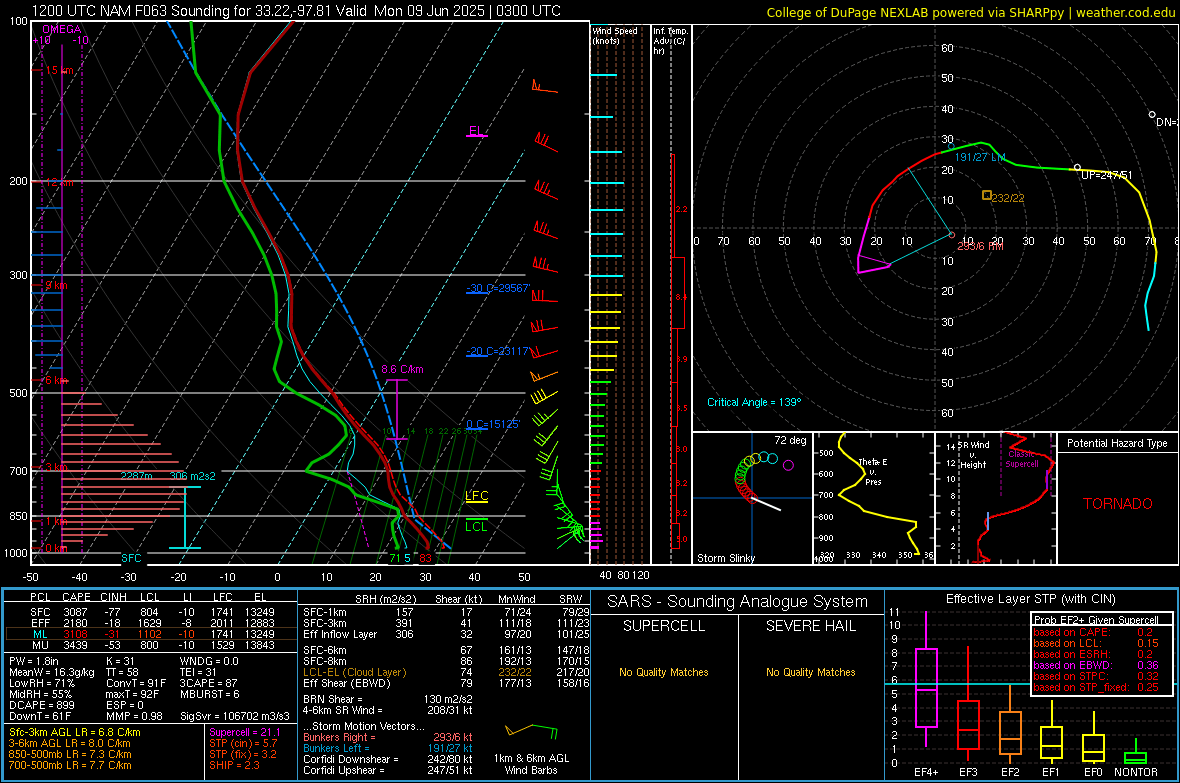
Task: Click the surface dewpoint value 71.5
Action: point(400,558)
